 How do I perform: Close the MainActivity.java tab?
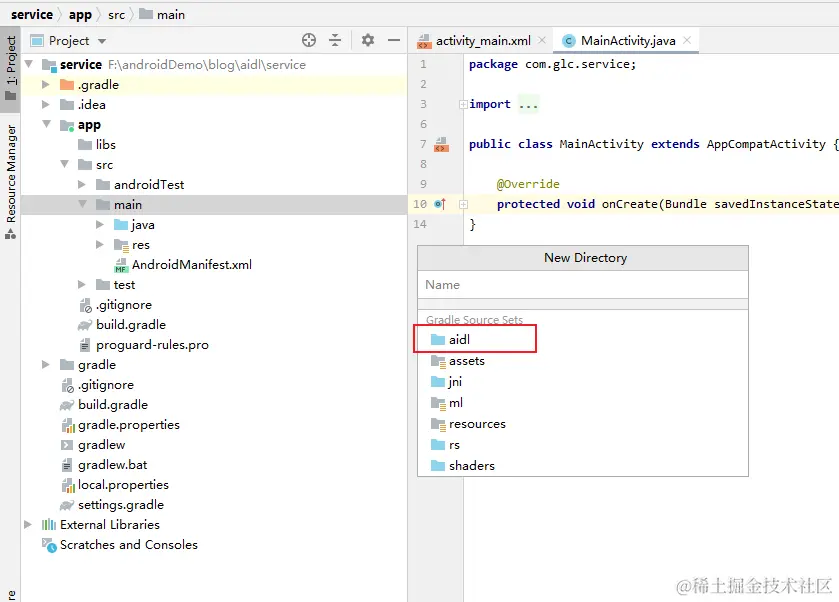click(688, 40)
